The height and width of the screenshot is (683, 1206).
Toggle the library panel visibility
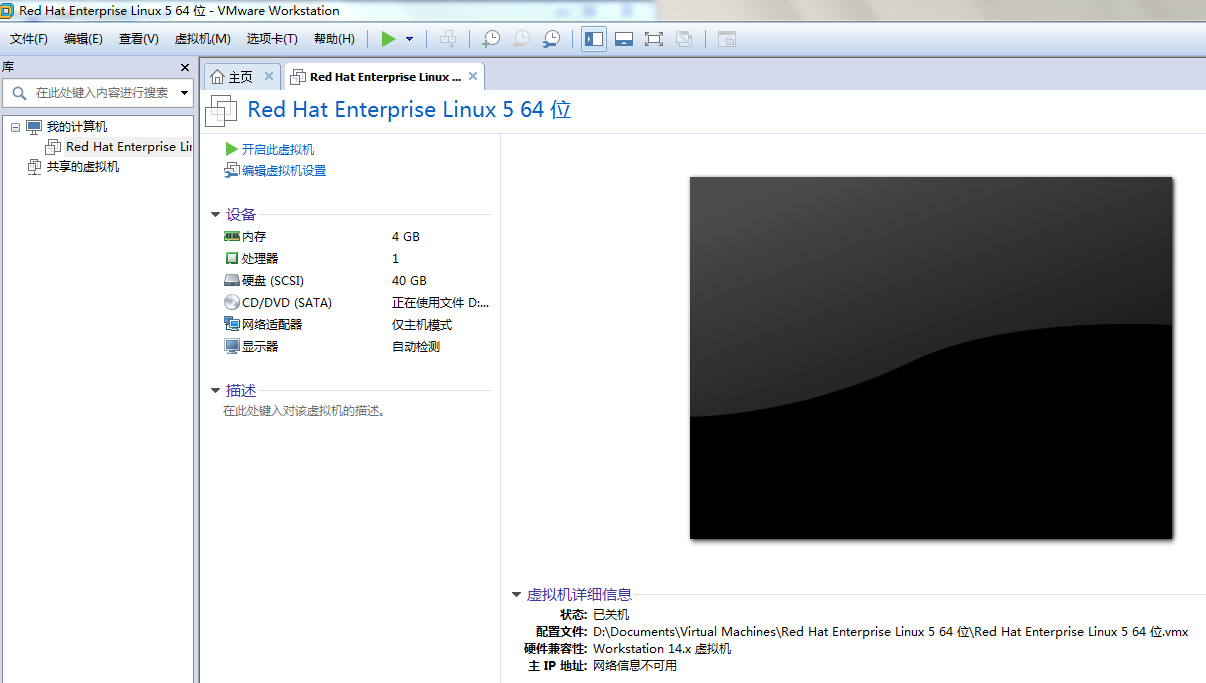[x=594, y=39]
